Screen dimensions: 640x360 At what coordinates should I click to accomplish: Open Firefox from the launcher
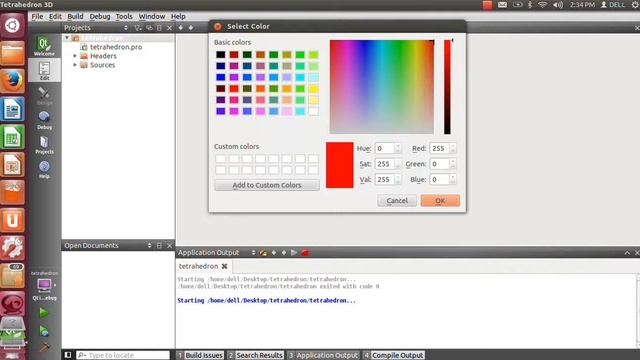coord(12,81)
